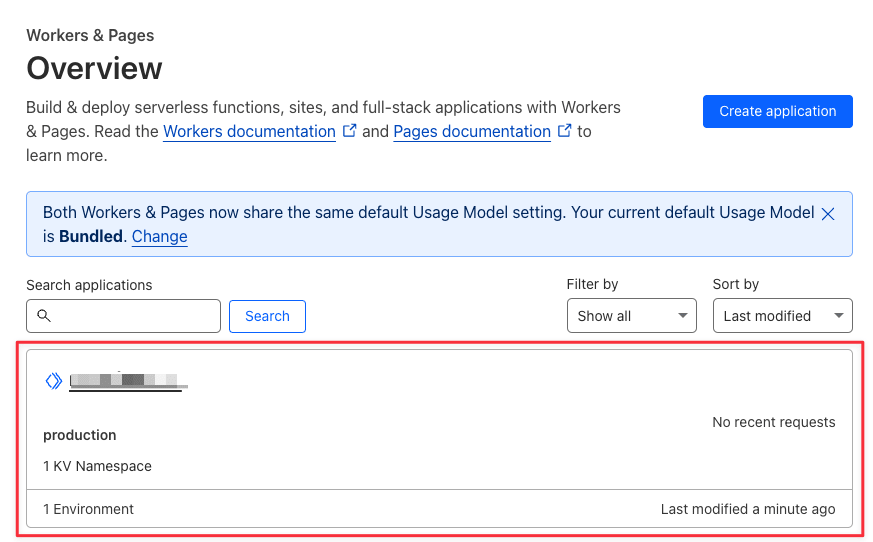Click the Change usage model link
The image size is (873, 542).
(x=159, y=236)
